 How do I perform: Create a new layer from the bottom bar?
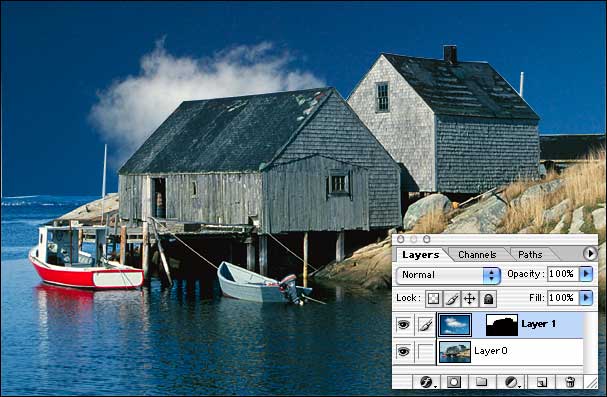coord(542,382)
